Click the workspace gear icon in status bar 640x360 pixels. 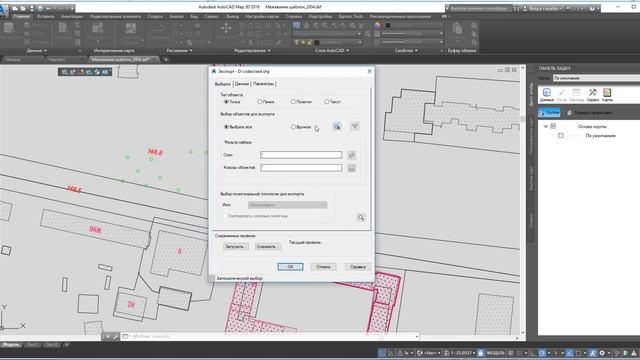coord(602,353)
